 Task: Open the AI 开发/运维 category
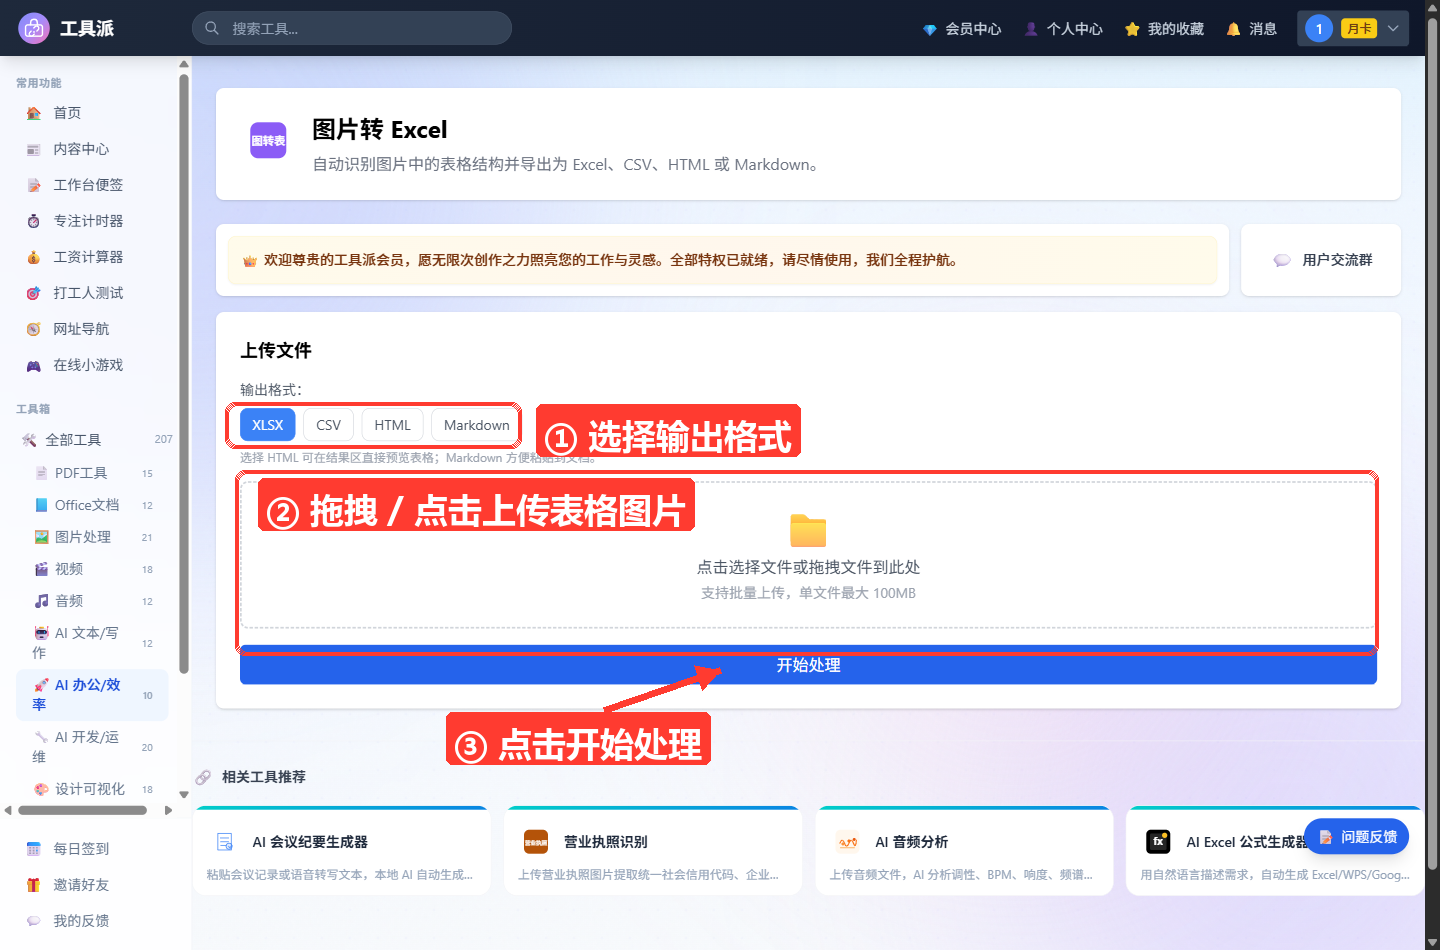pos(92,747)
